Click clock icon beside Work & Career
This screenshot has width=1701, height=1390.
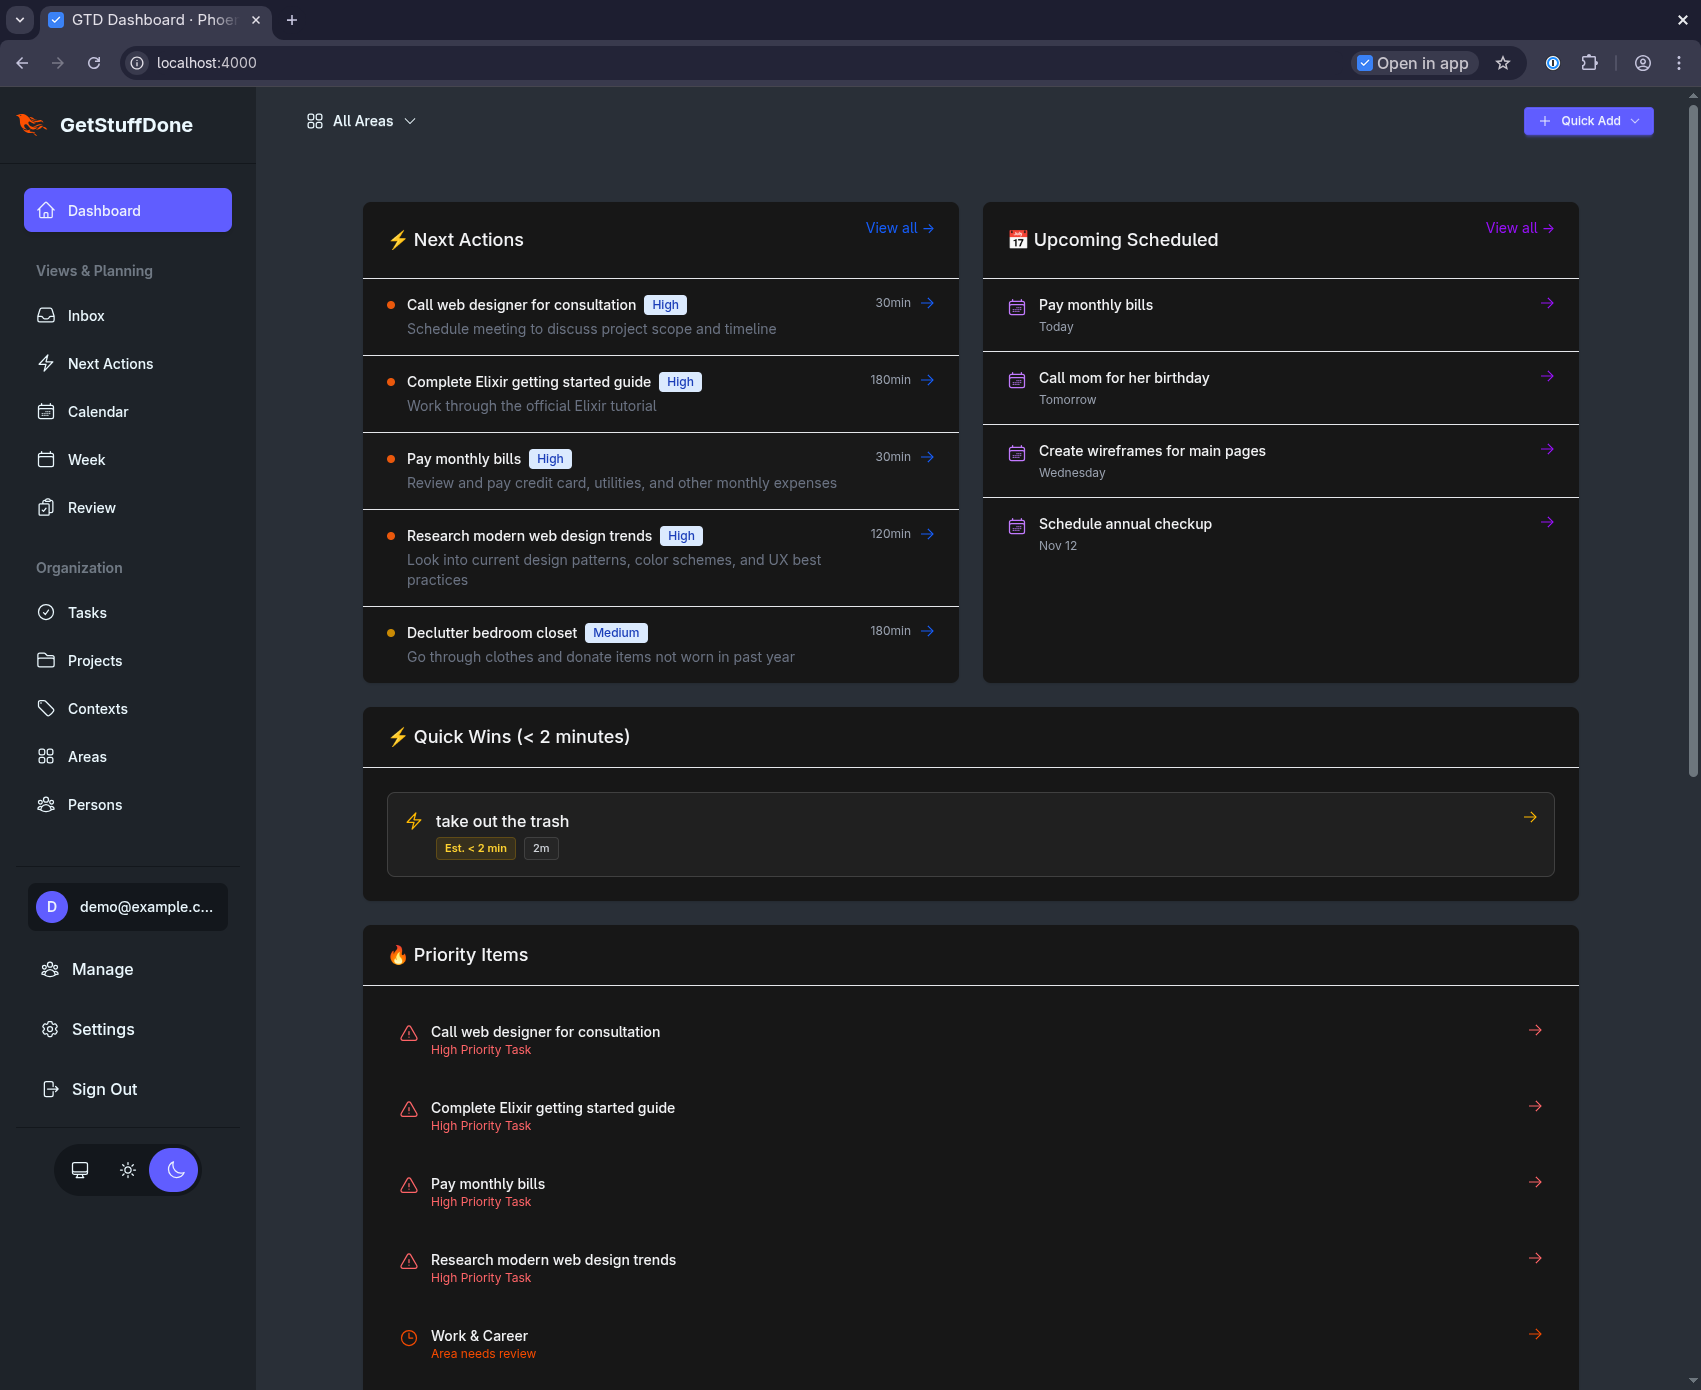409,1337
